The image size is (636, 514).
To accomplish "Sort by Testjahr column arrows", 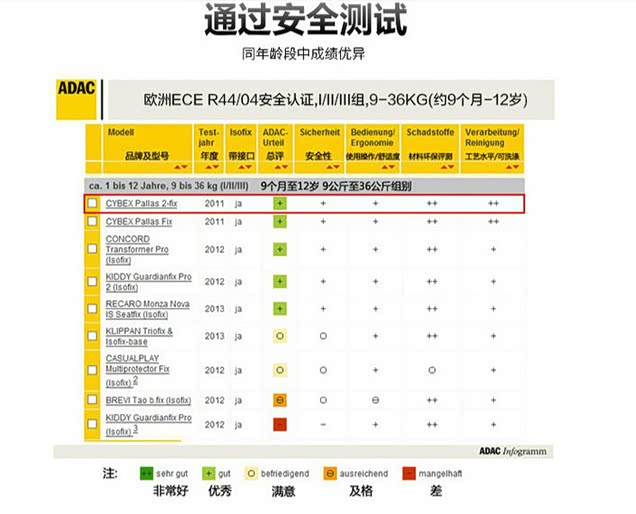I will pos(212,167).
